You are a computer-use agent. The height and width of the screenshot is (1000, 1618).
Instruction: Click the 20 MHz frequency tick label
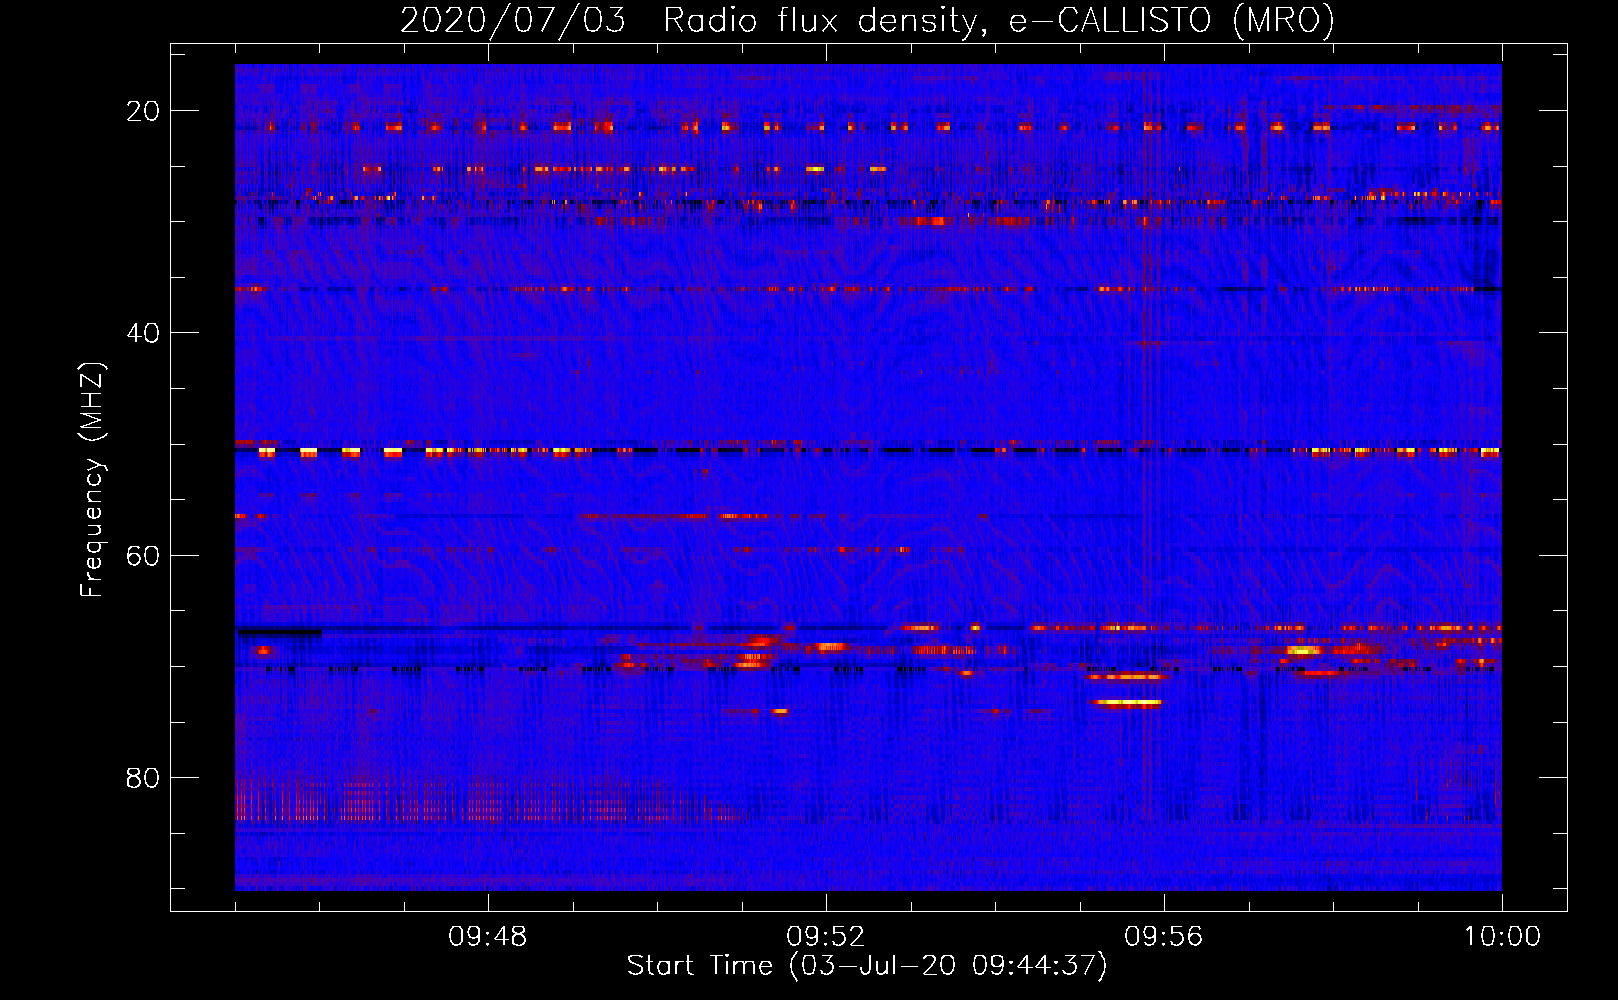(143, 111)
